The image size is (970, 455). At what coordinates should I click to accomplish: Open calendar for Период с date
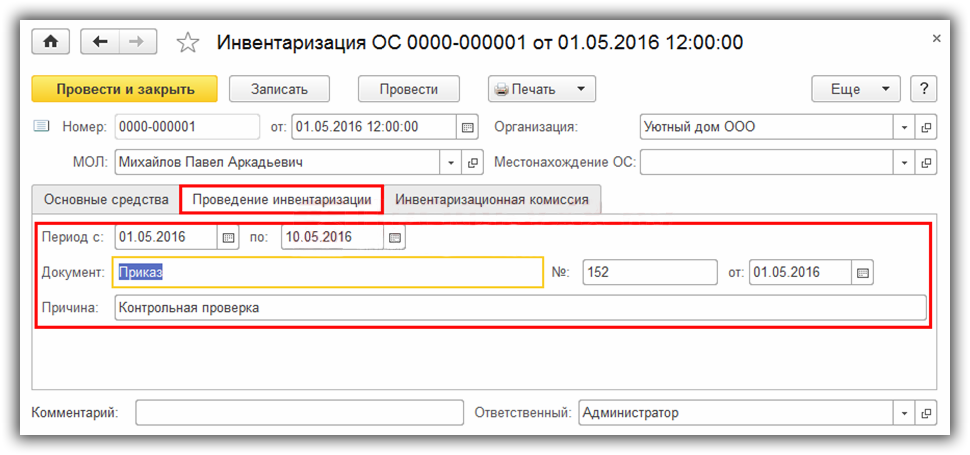pos(228,237)
